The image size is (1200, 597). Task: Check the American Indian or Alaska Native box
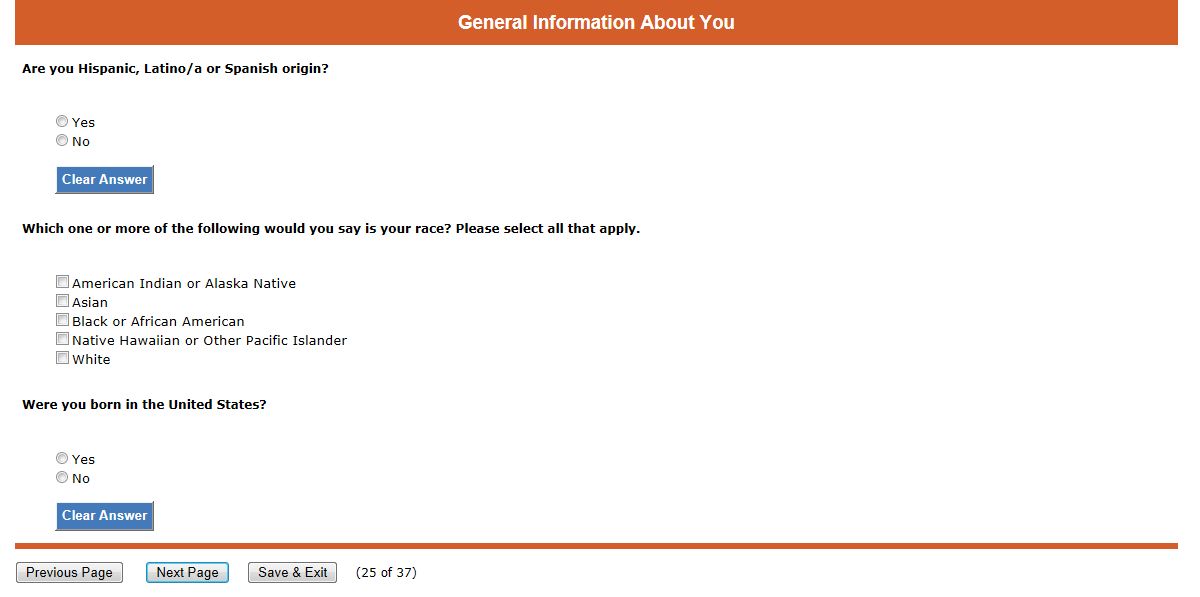pos(63,283)
